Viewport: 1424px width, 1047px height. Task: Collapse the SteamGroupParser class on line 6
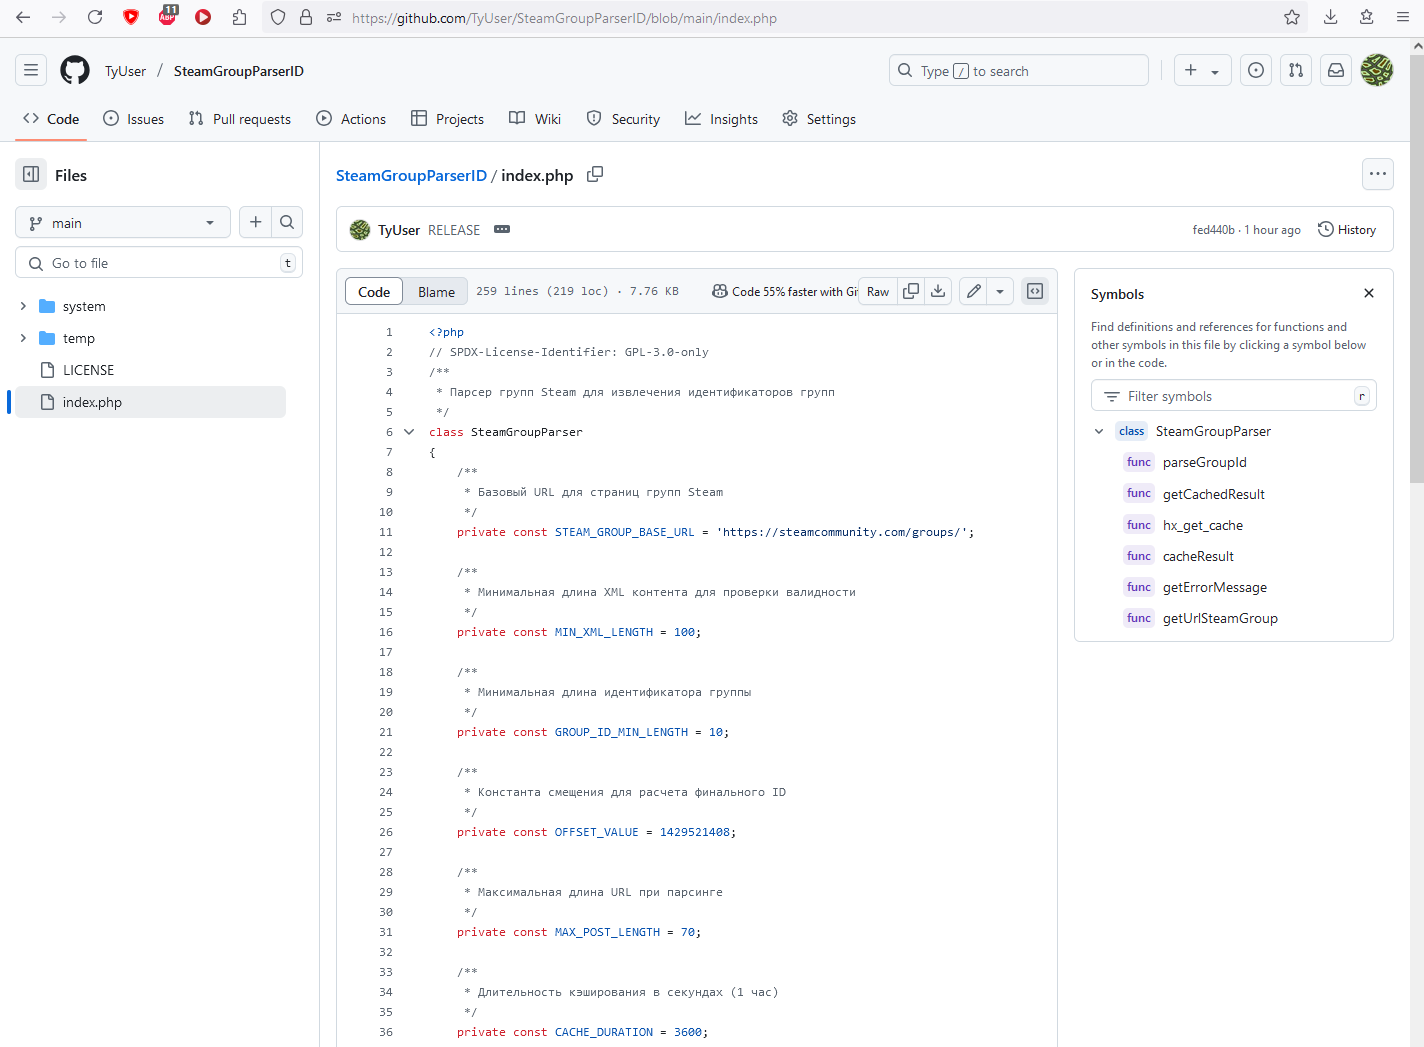409,432
